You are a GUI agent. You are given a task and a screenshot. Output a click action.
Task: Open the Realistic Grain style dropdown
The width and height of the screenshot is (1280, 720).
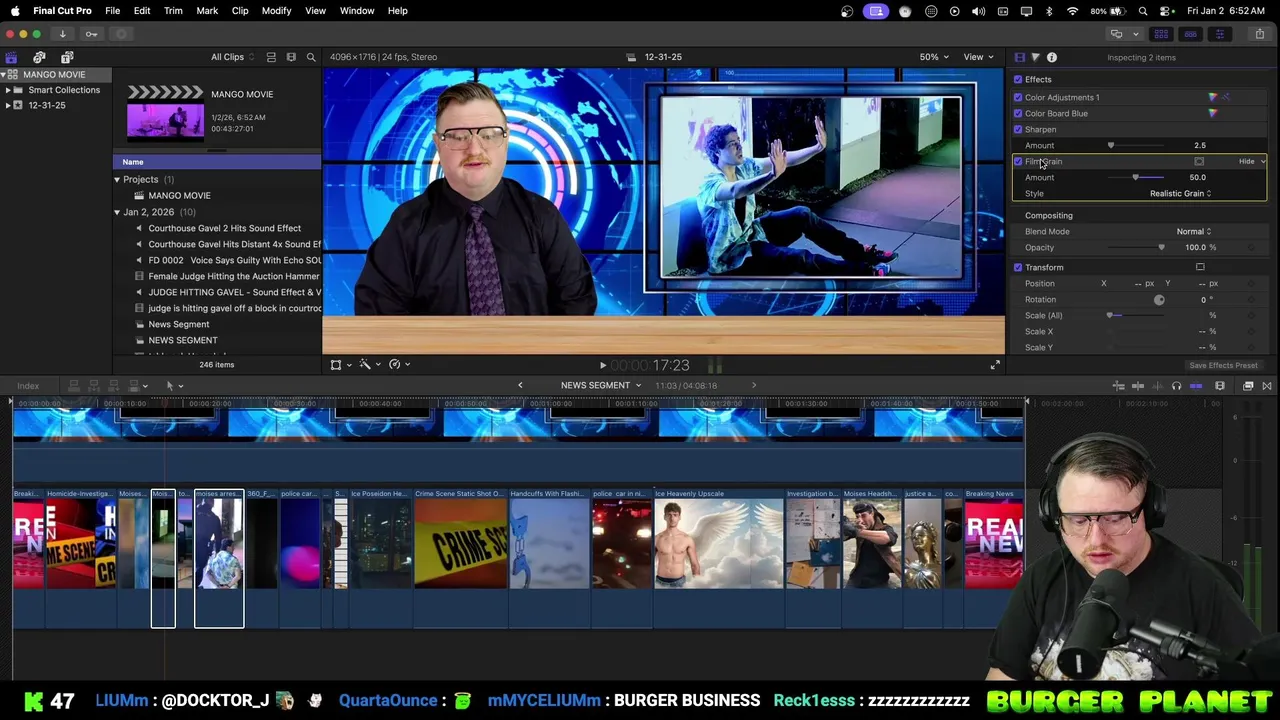pyautogui.click(x=1180, y=193)
